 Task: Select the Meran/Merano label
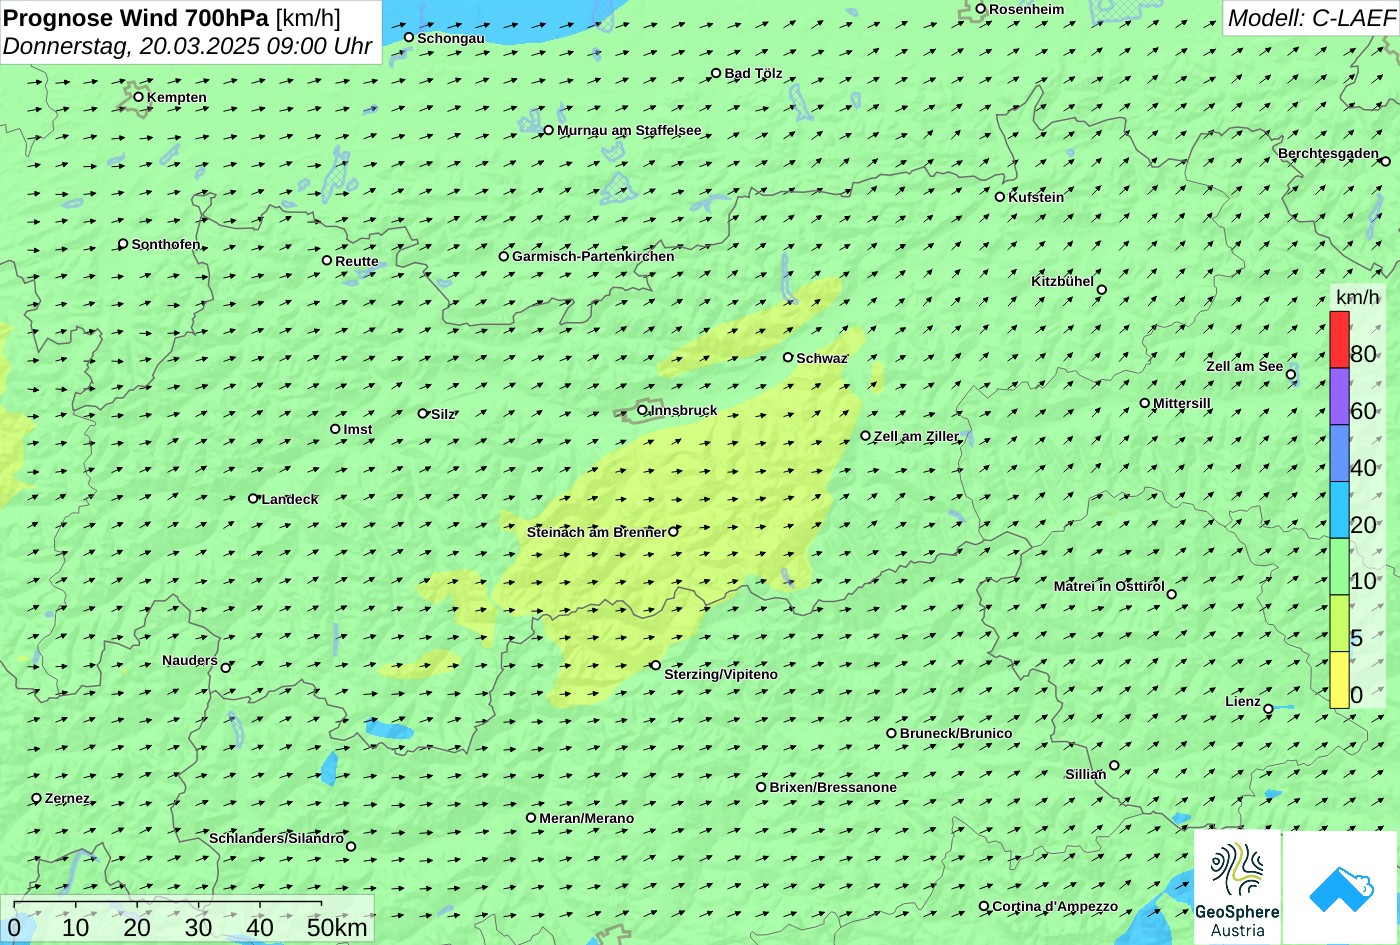tap(587, 818)
